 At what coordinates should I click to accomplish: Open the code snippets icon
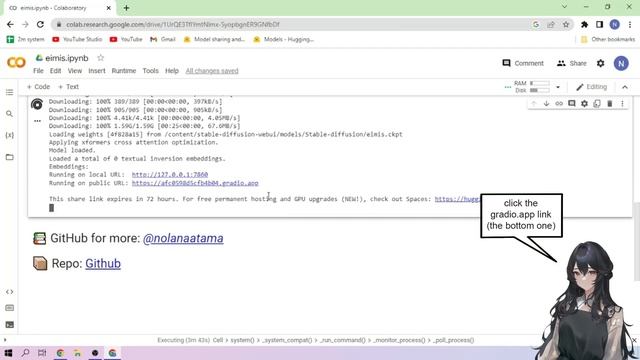pyautogui.click(x=9, y=292)
